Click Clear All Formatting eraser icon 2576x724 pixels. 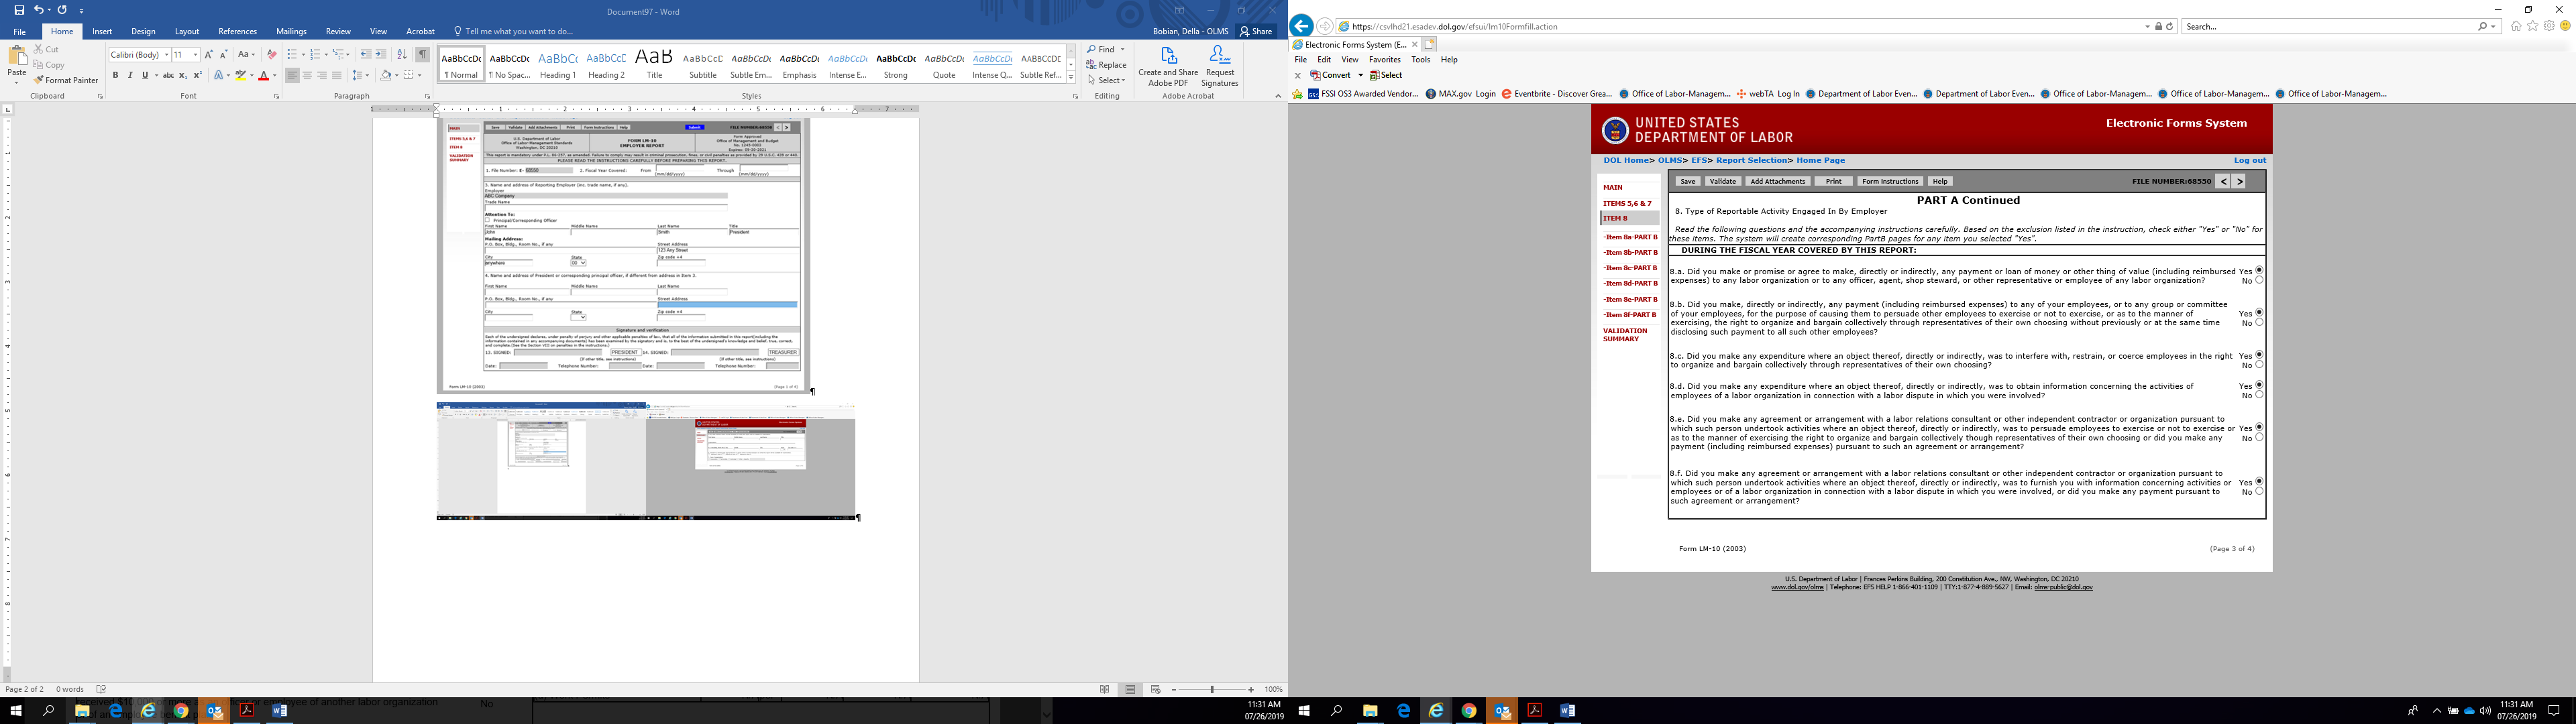tap(271, 54)
